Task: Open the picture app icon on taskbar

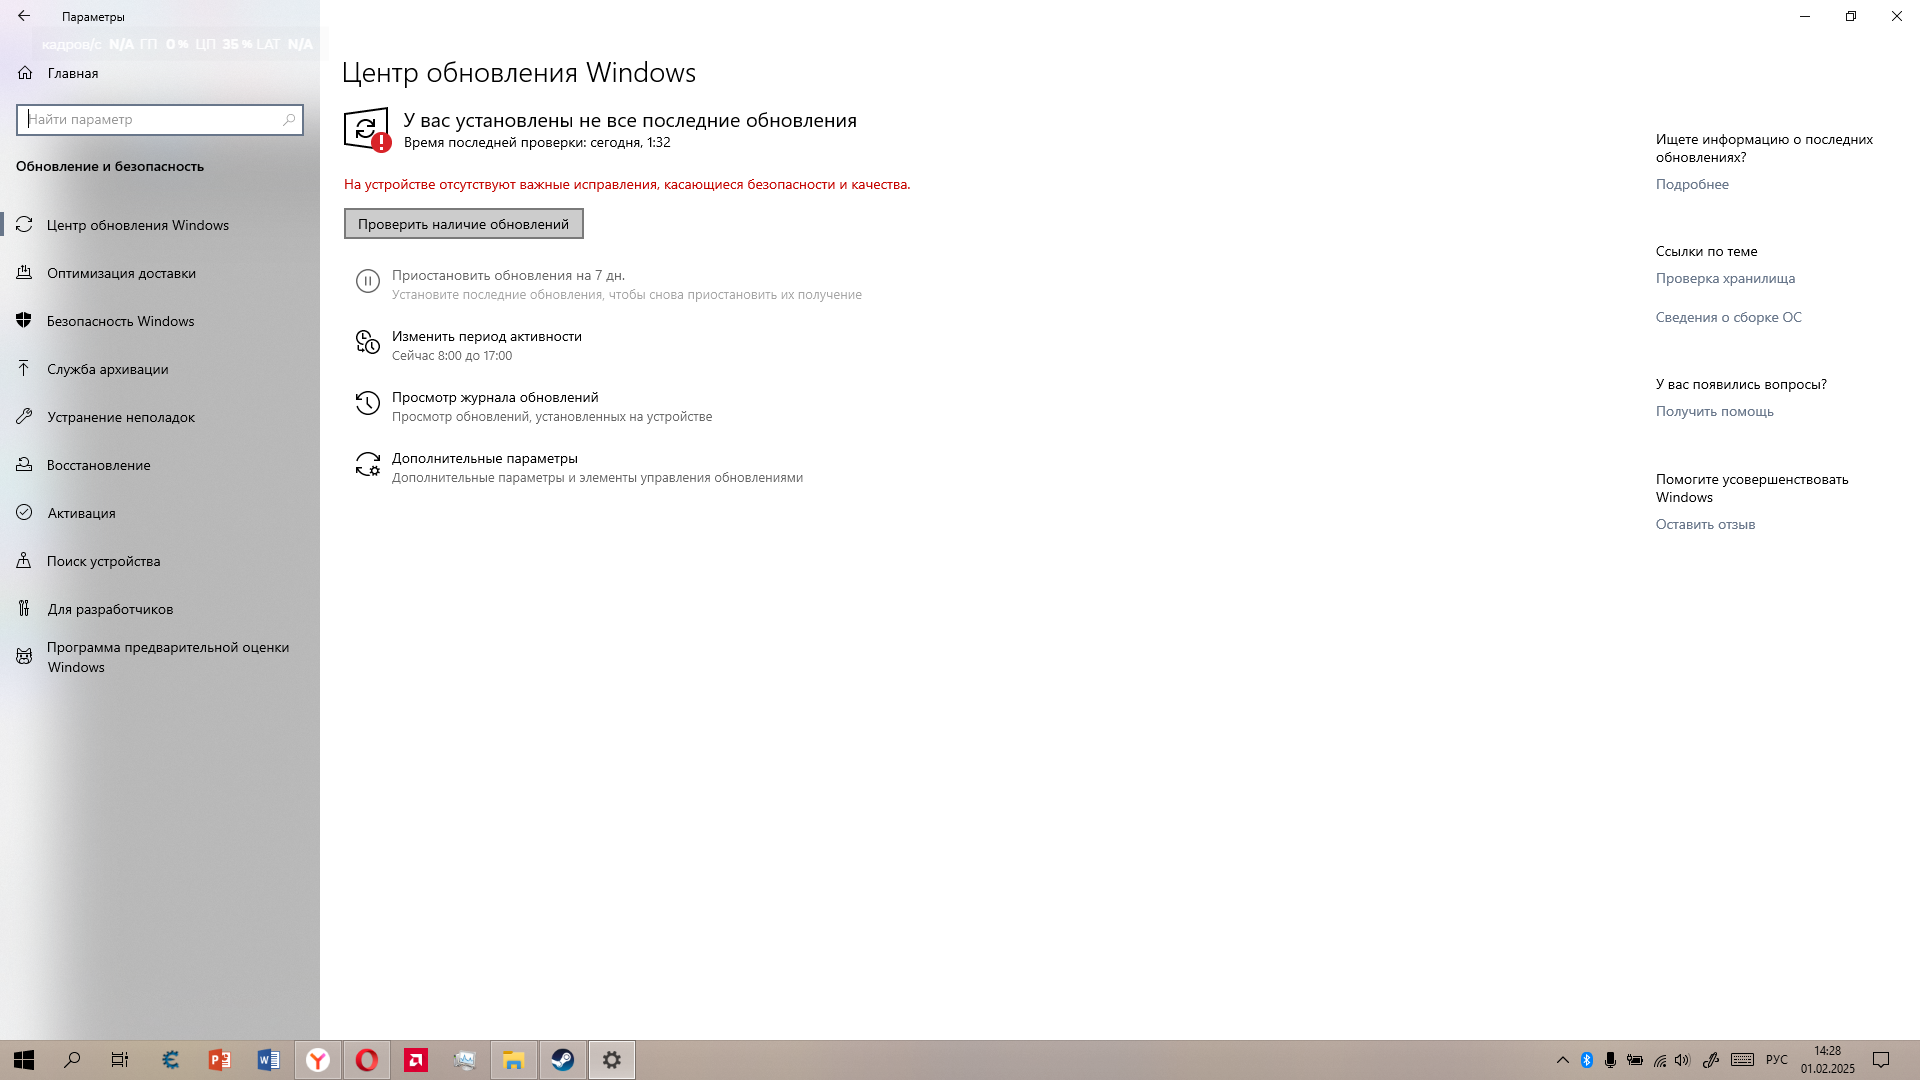Action: coord(465,1060)
